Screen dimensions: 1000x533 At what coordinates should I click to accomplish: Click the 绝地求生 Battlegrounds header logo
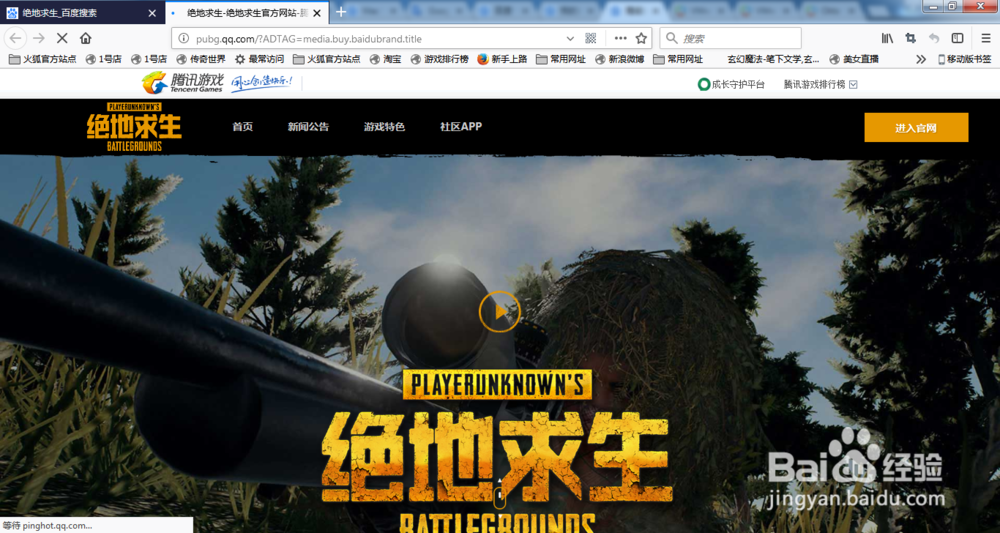tap(134, 127)
